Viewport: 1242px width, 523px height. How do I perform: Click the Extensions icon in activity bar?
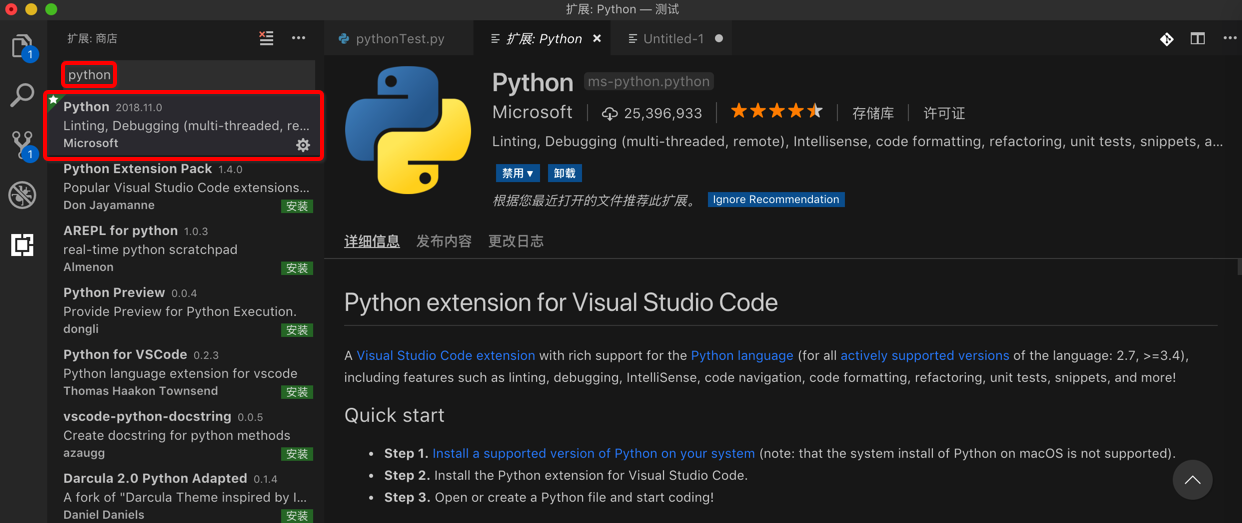(22, 244)
